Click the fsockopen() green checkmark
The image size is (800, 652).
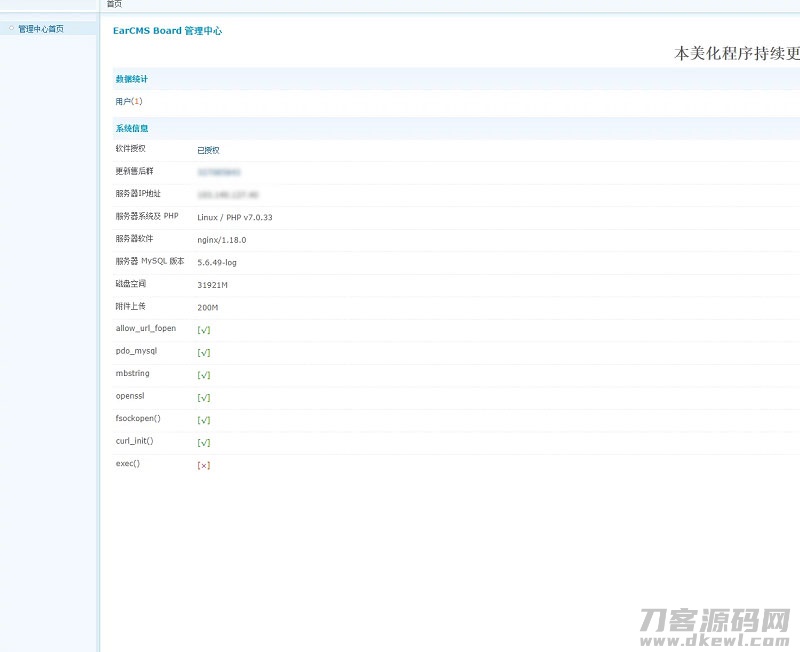click(x=204, y=420)
